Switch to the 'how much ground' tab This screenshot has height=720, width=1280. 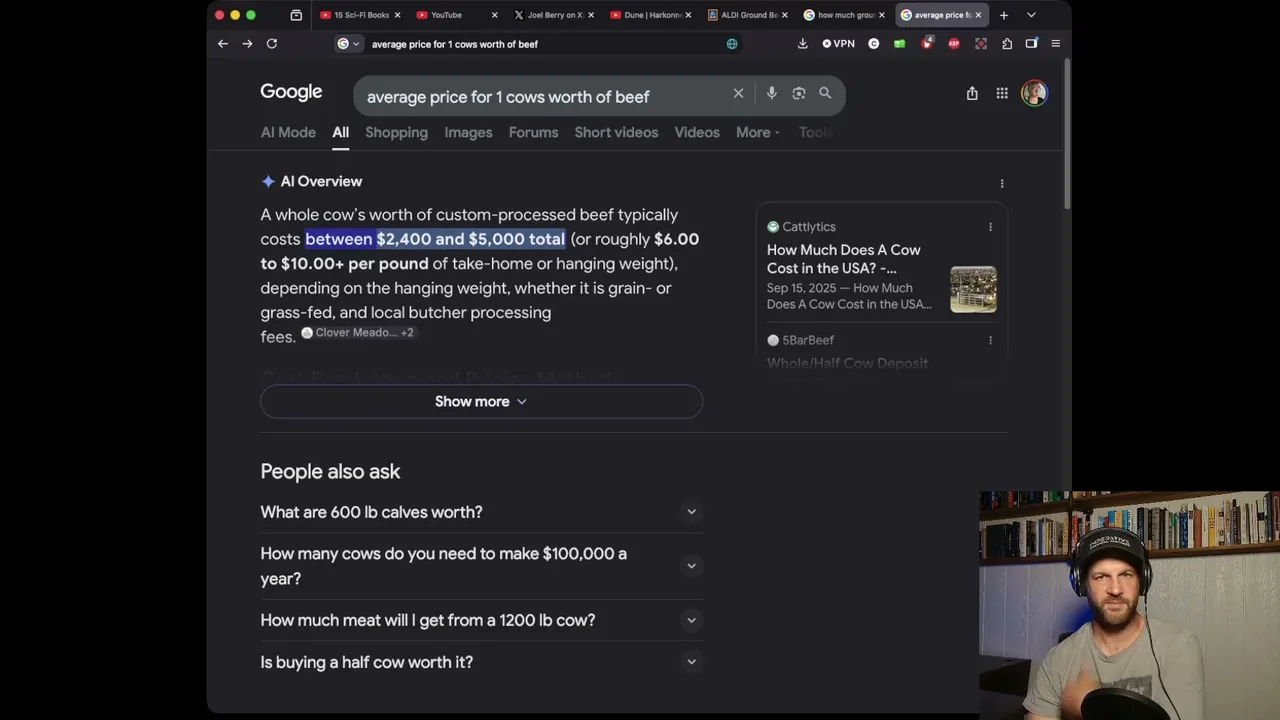tap(843, 15)
